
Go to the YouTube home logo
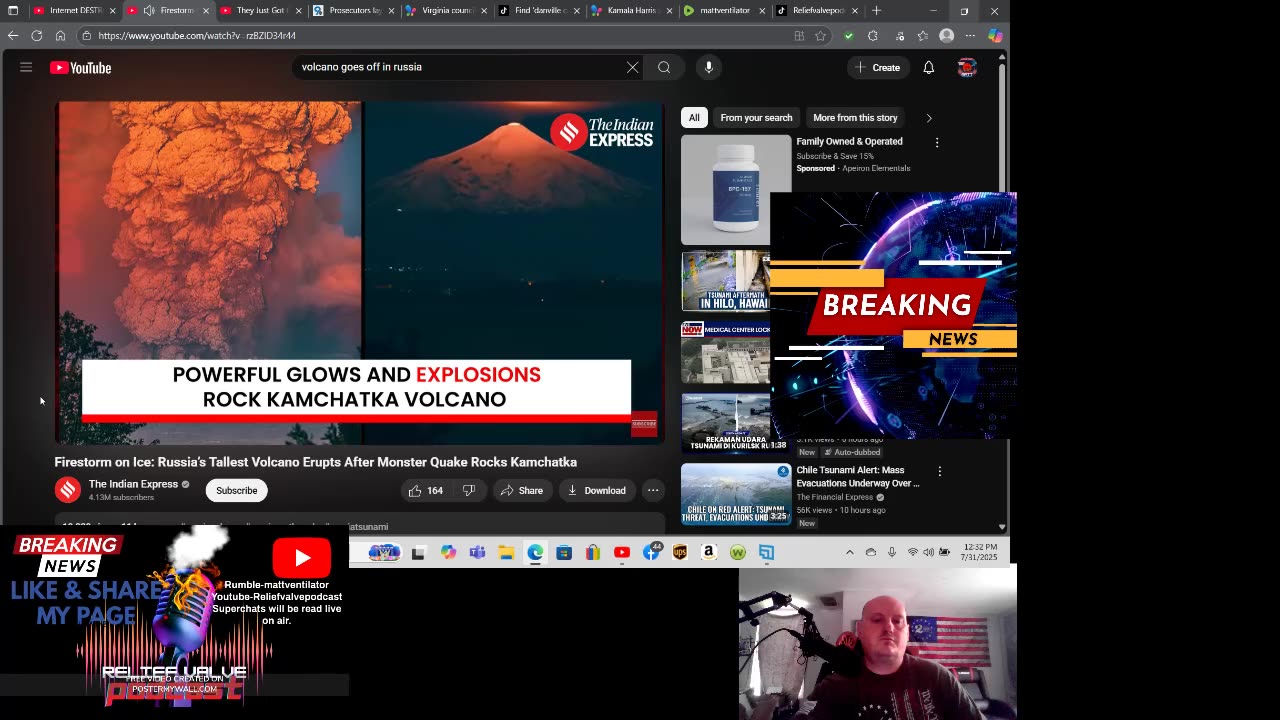(x=80, y=68)
